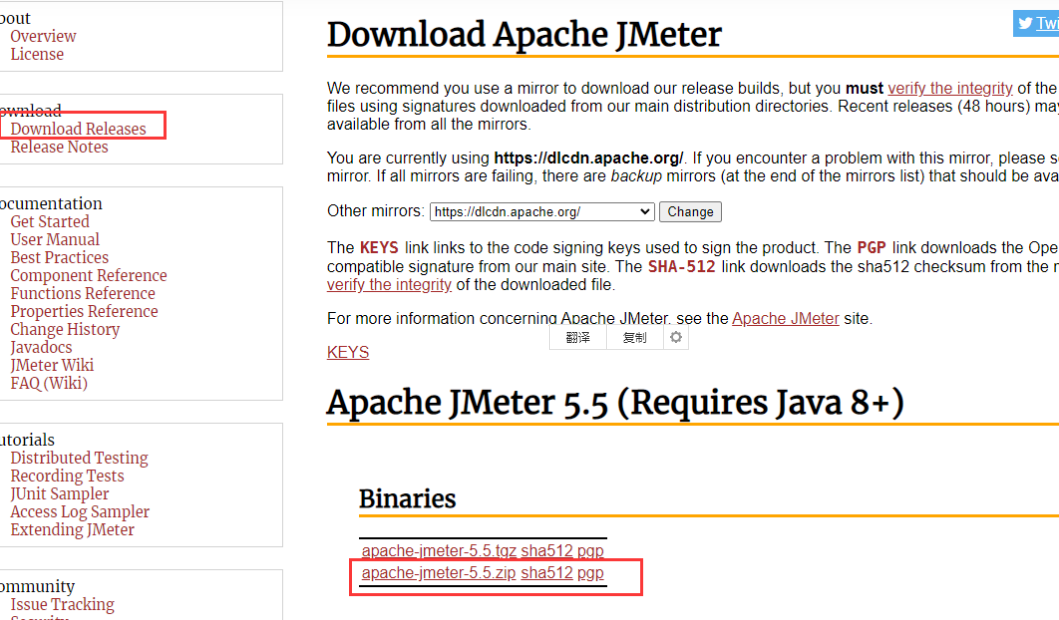Open the License sidebar link
Screen dimensions: 1059x620
[x=37, y=55]
